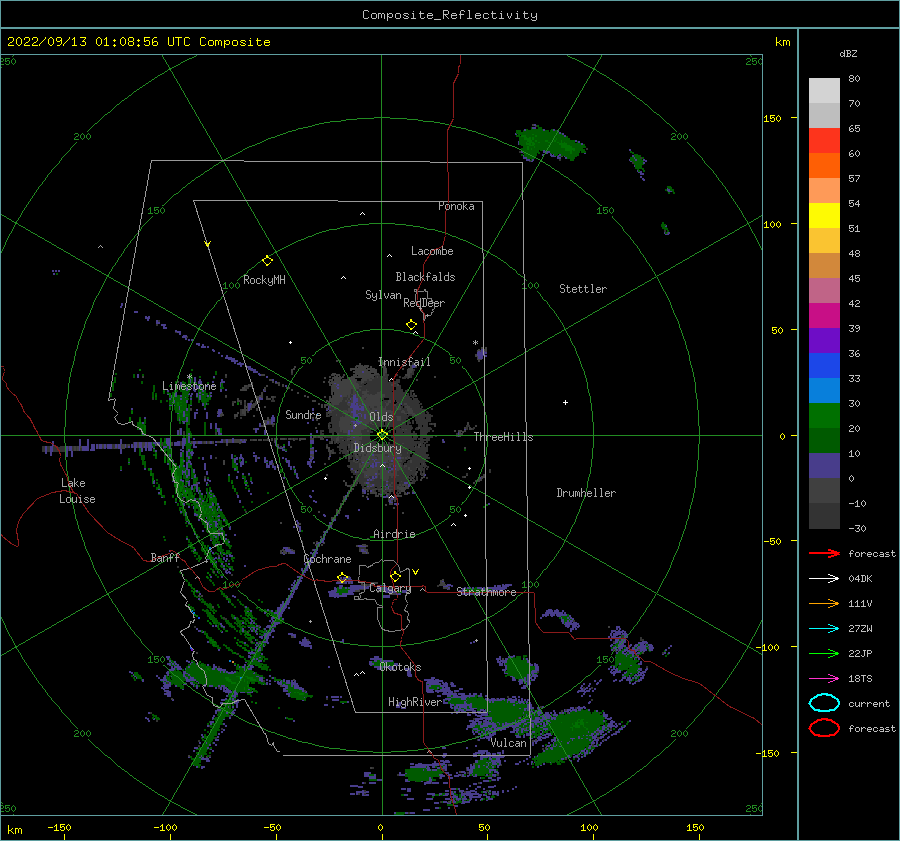
Task: Click the cyan current ellipse in legend
Action: click(x=824, y=703)
